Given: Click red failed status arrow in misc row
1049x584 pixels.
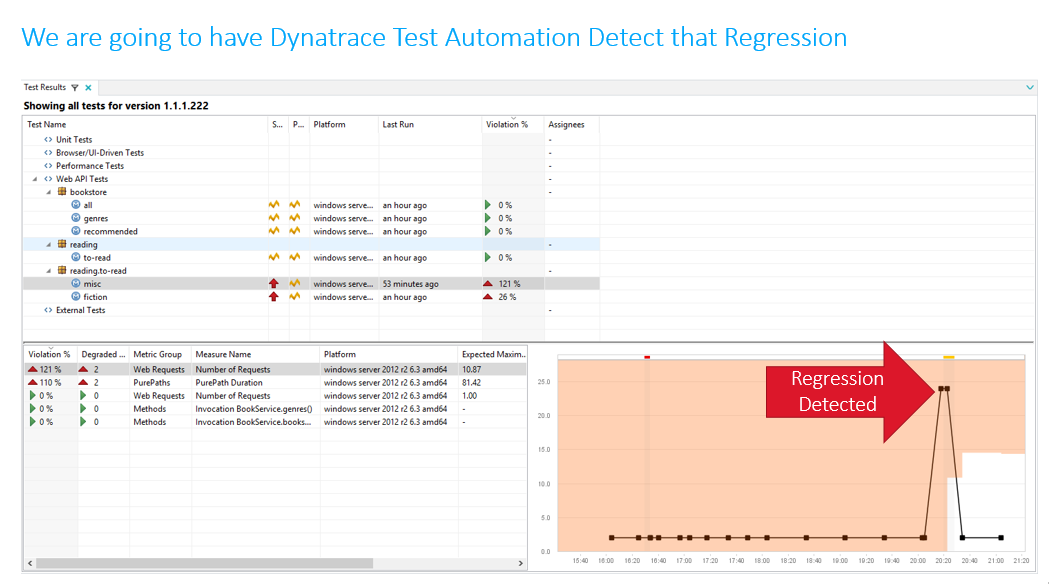Looking at the screenshot, I should pos(274,284).
